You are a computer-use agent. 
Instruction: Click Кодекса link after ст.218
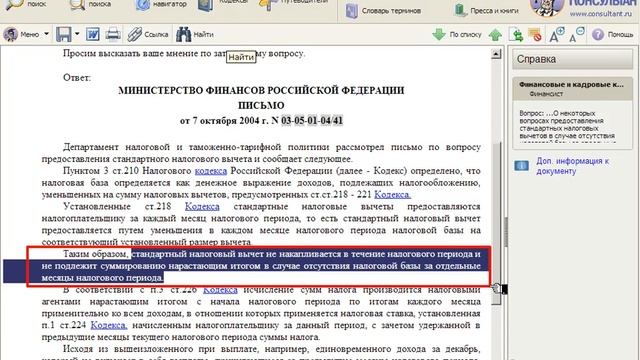[202, 207]
